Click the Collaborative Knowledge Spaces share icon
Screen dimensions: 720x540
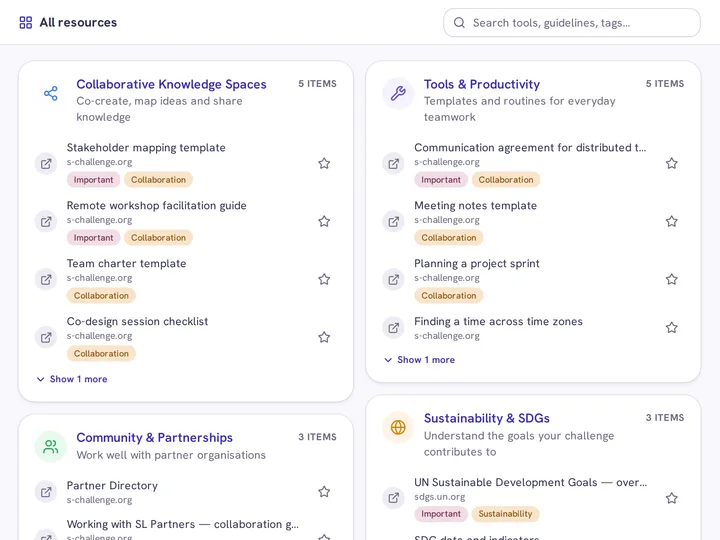(51, 94)
